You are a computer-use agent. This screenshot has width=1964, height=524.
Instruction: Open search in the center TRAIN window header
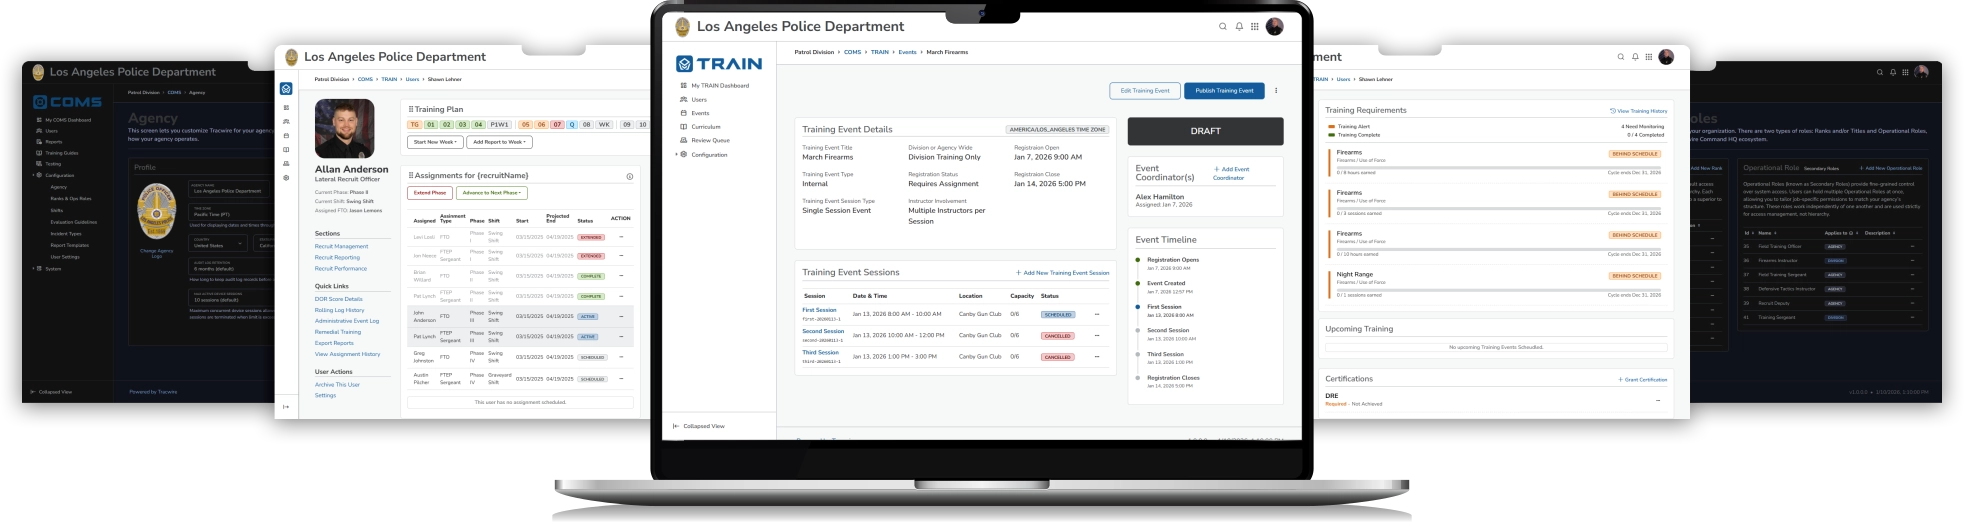[x=1222, y=27]
